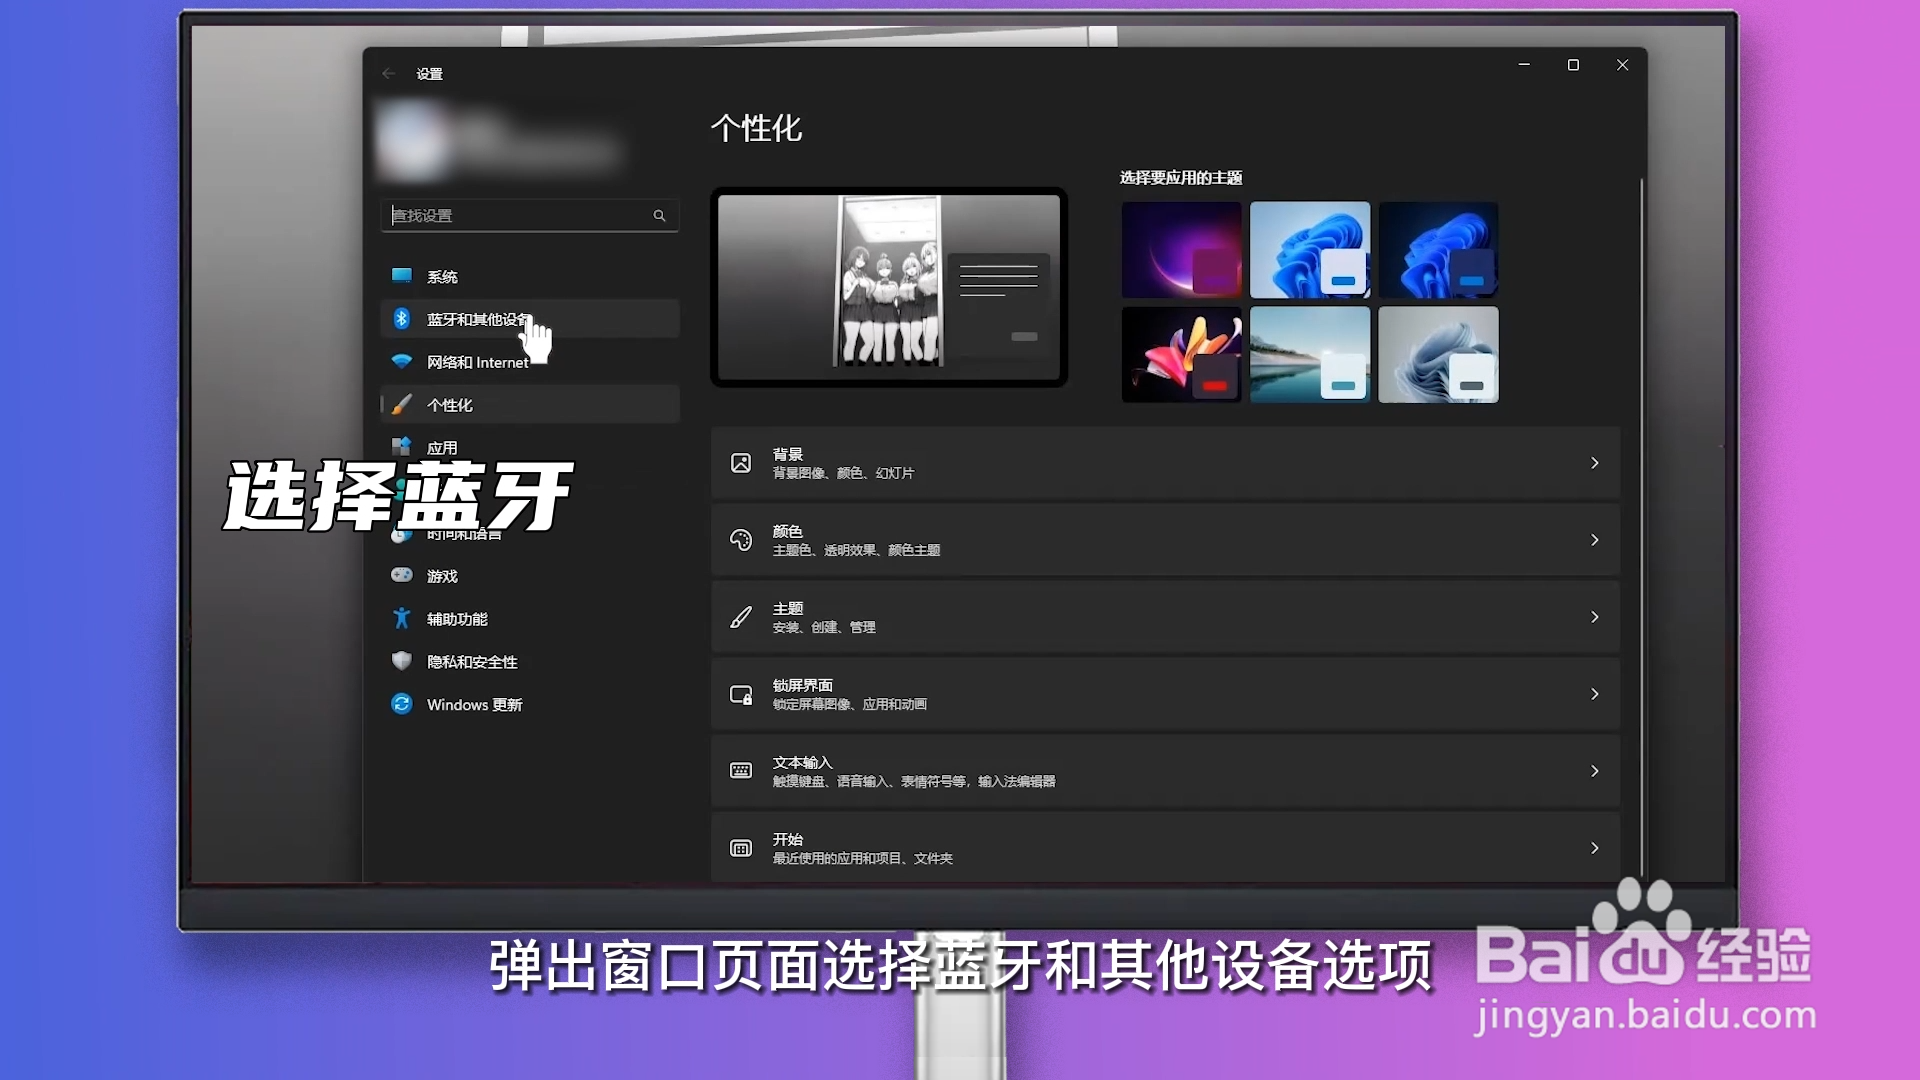
Task: Apply the gray flow theme
Action: (x=1438, y=355)
